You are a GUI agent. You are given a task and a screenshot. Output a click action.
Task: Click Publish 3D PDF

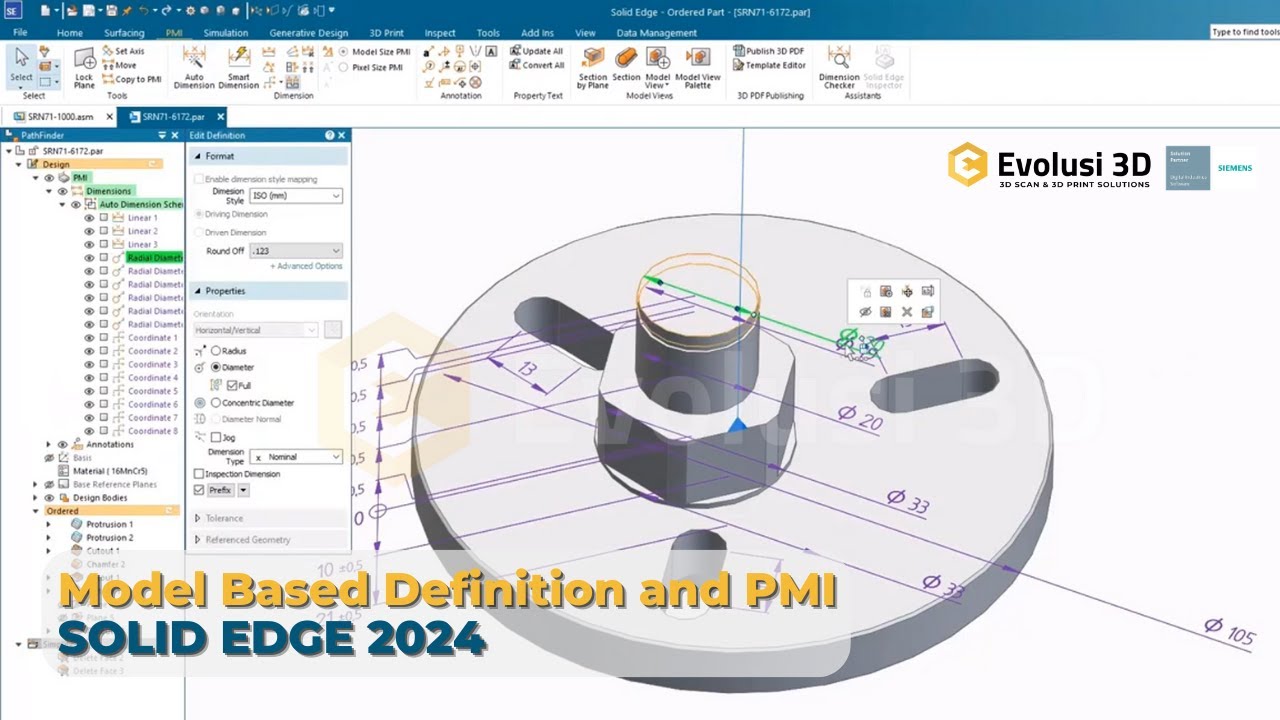coord(768,51)
